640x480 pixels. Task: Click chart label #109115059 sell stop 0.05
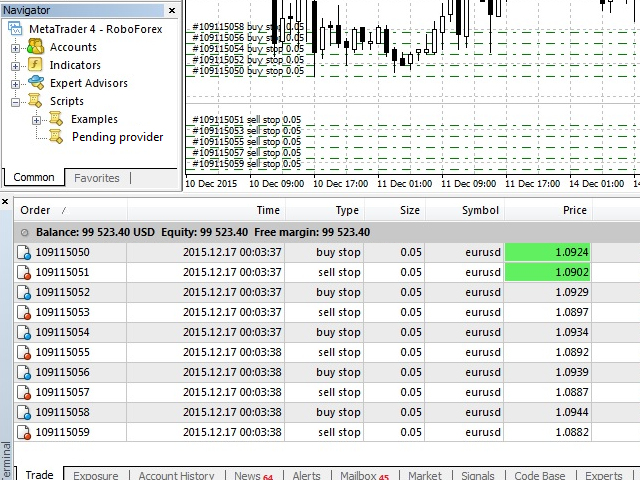[x=247, y=164]
